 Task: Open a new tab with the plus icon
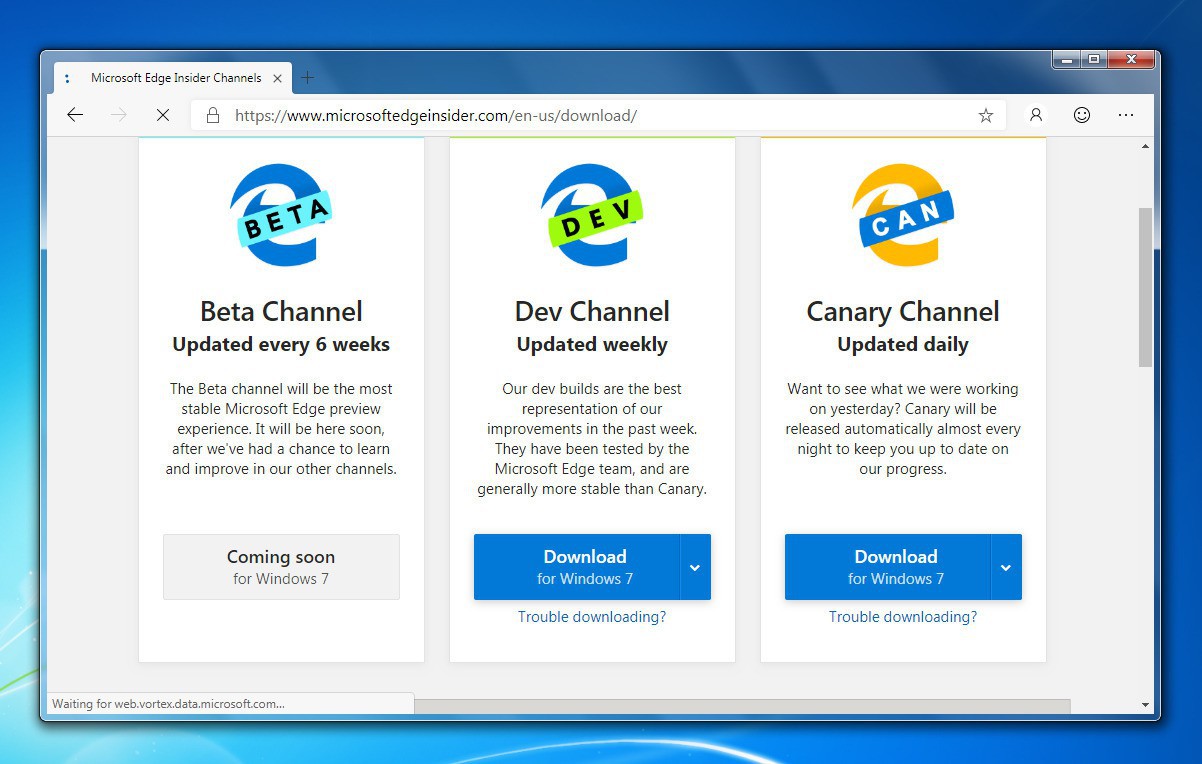click(308, 77)
